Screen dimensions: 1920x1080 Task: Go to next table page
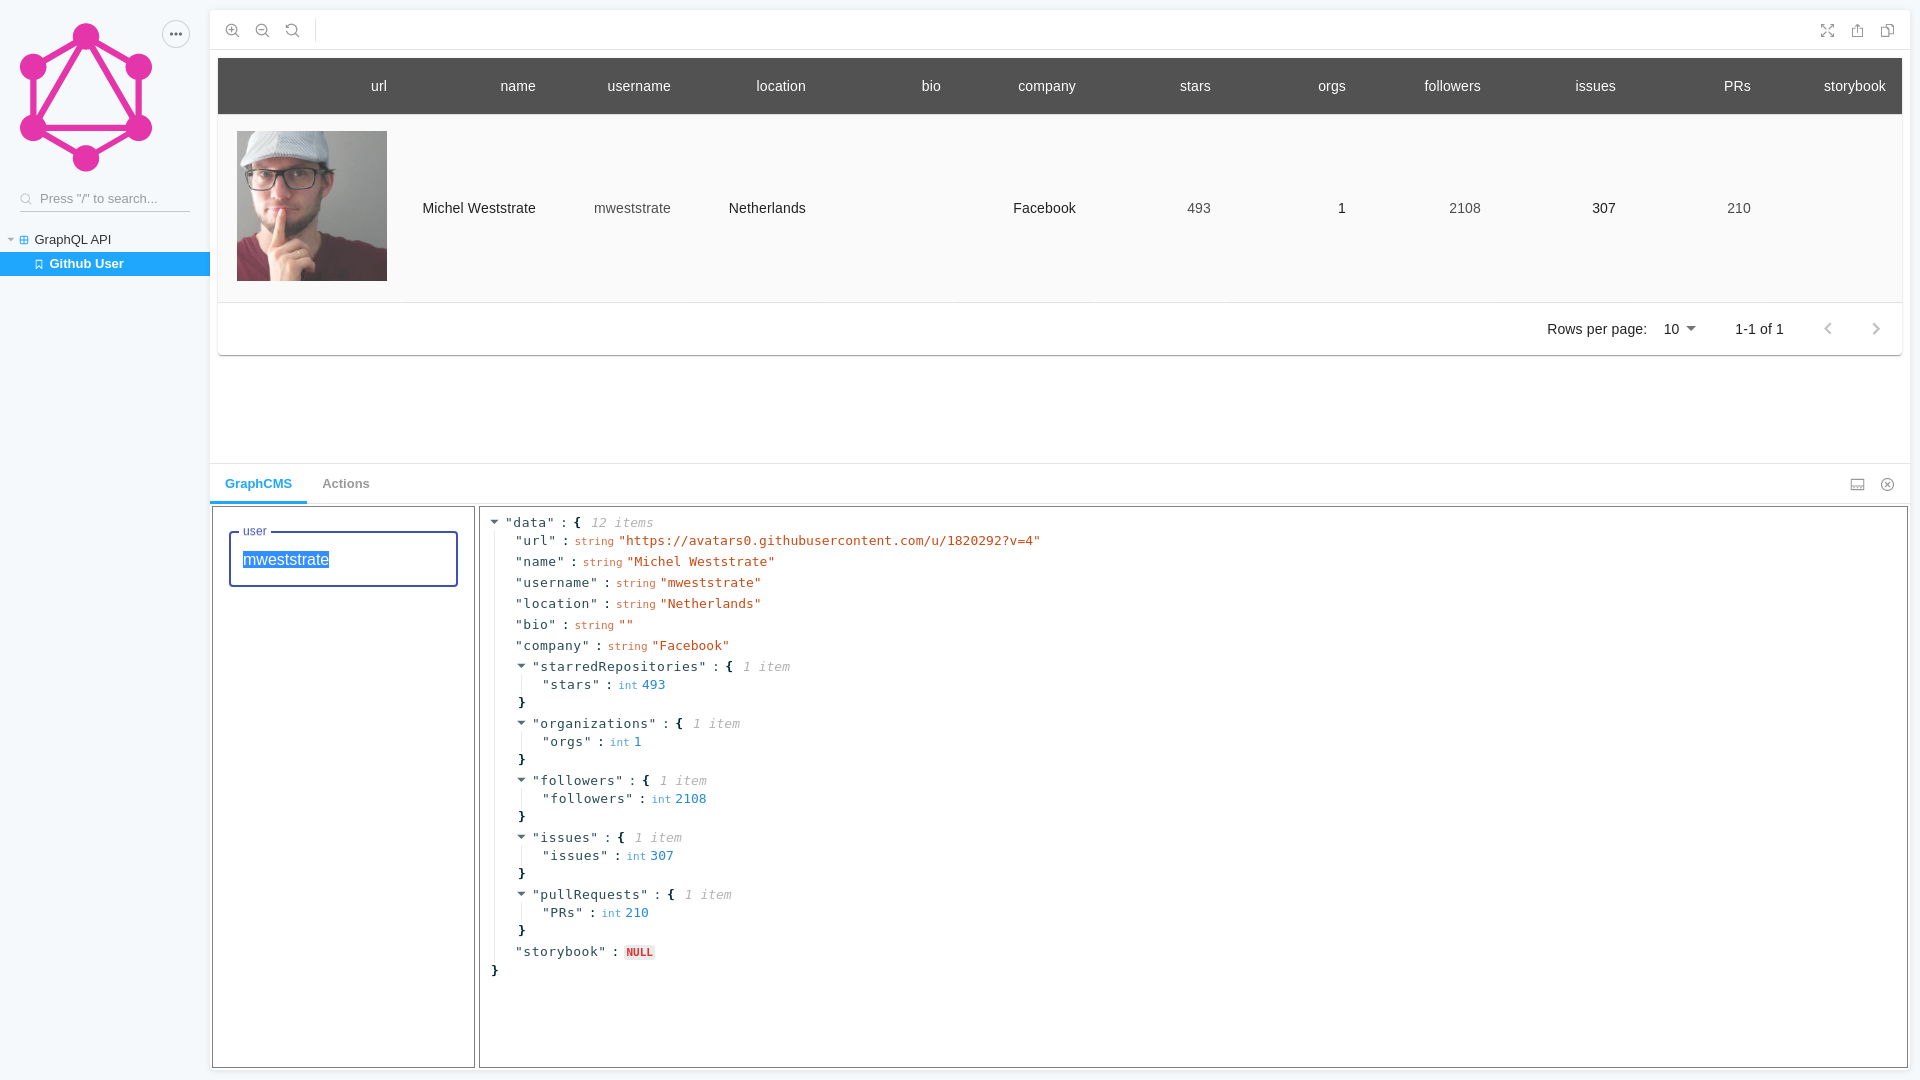click(1876, 329)
